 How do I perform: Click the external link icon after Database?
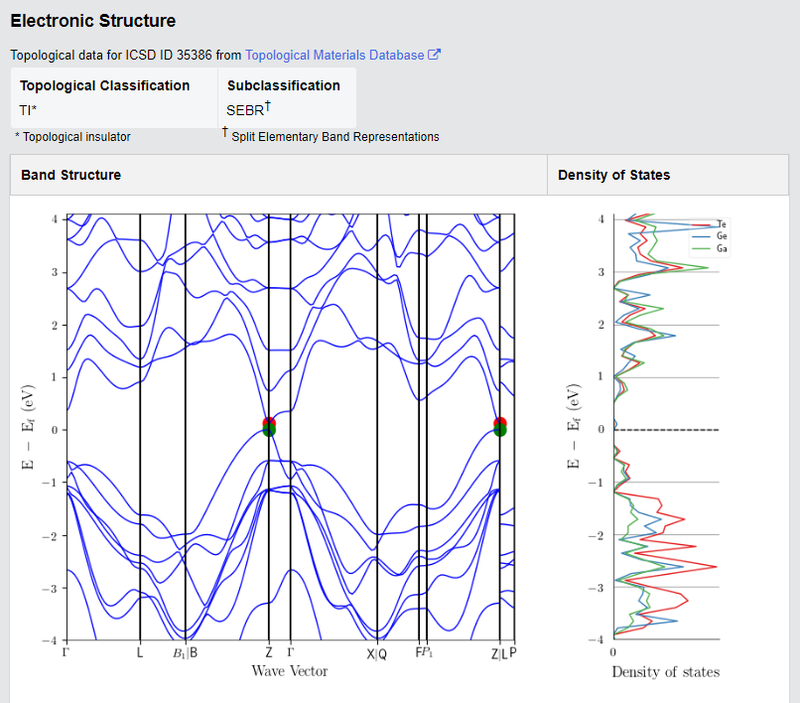coord(434,55)
